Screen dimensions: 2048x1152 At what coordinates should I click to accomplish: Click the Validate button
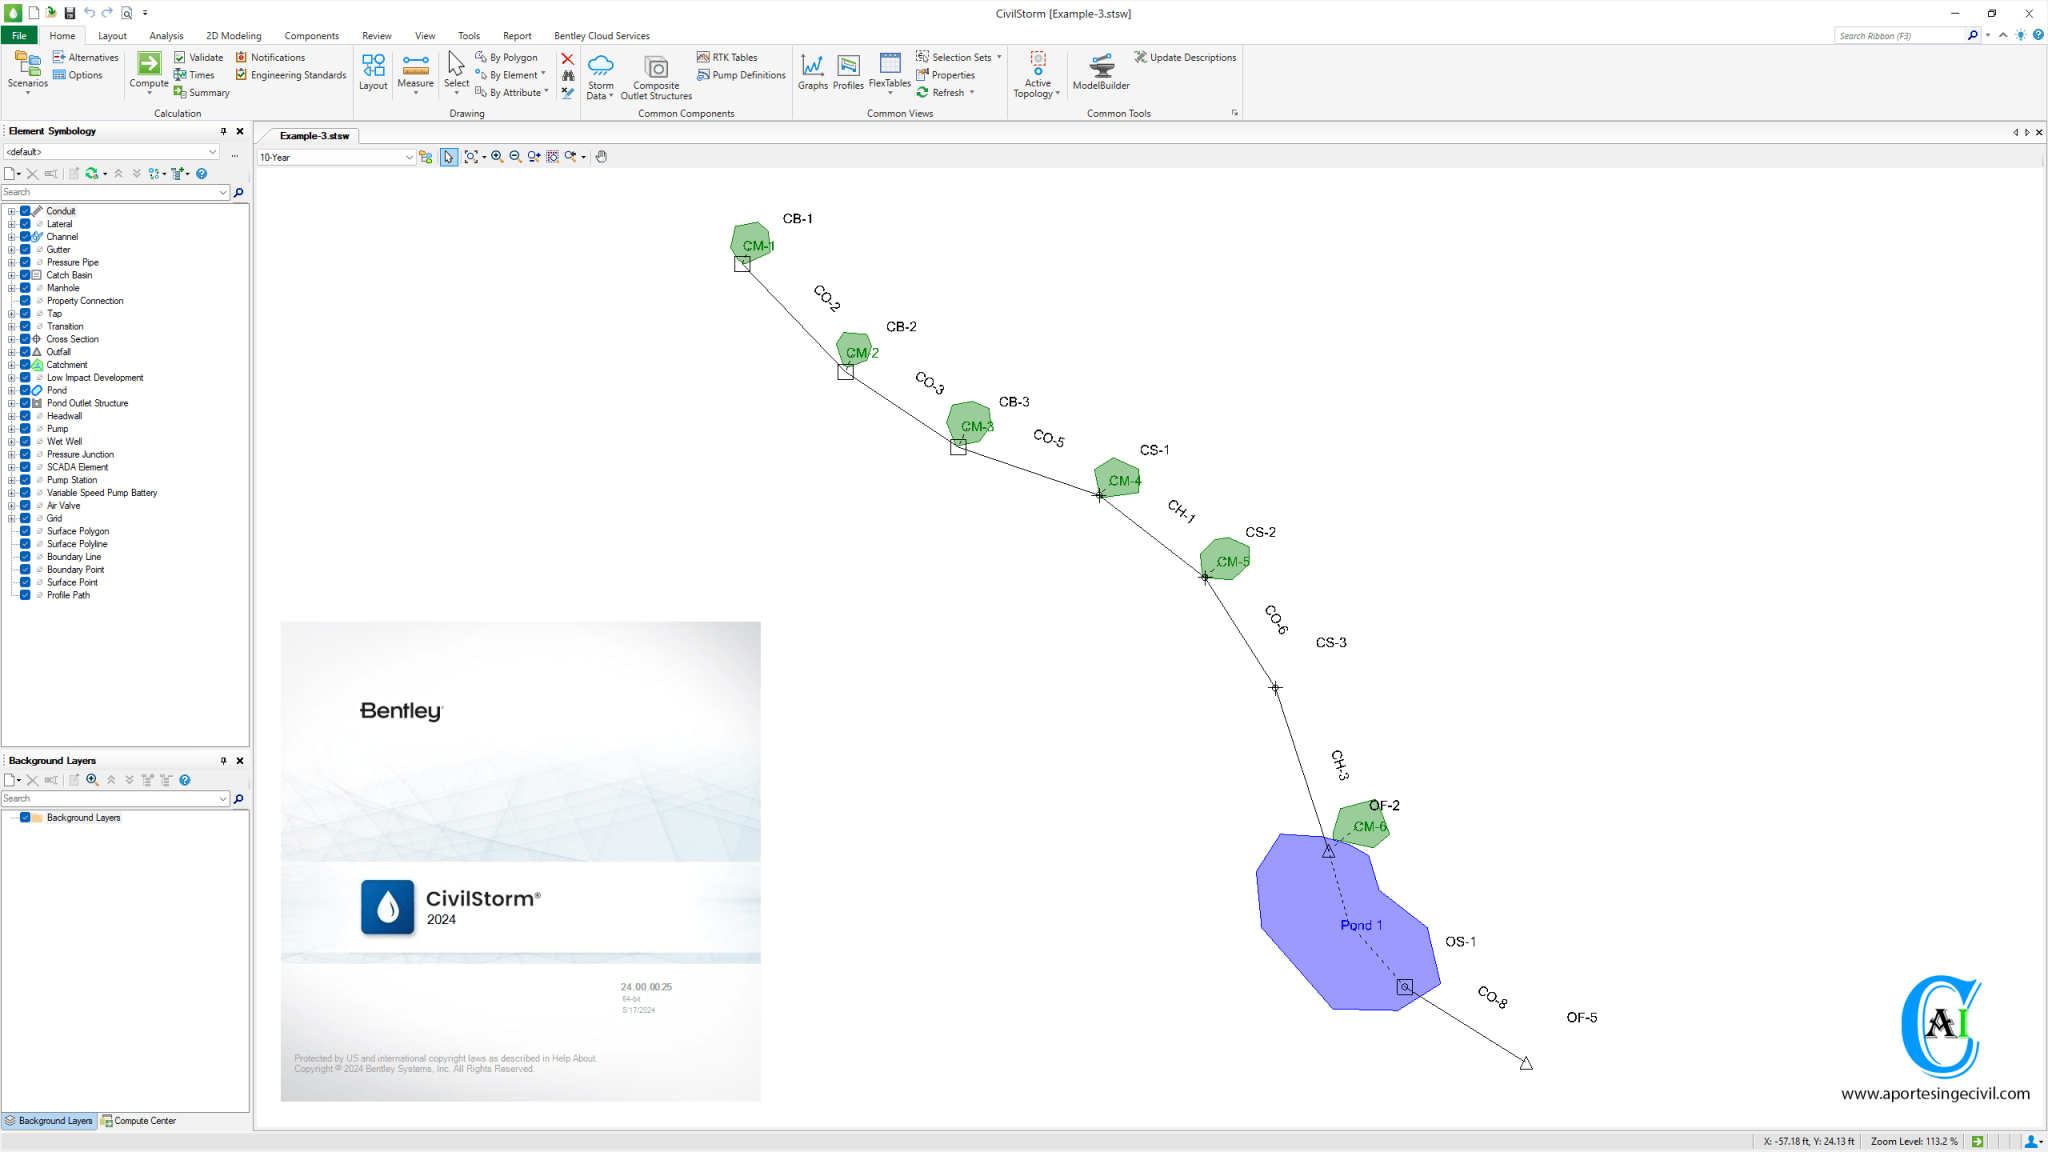pos(199,58)
